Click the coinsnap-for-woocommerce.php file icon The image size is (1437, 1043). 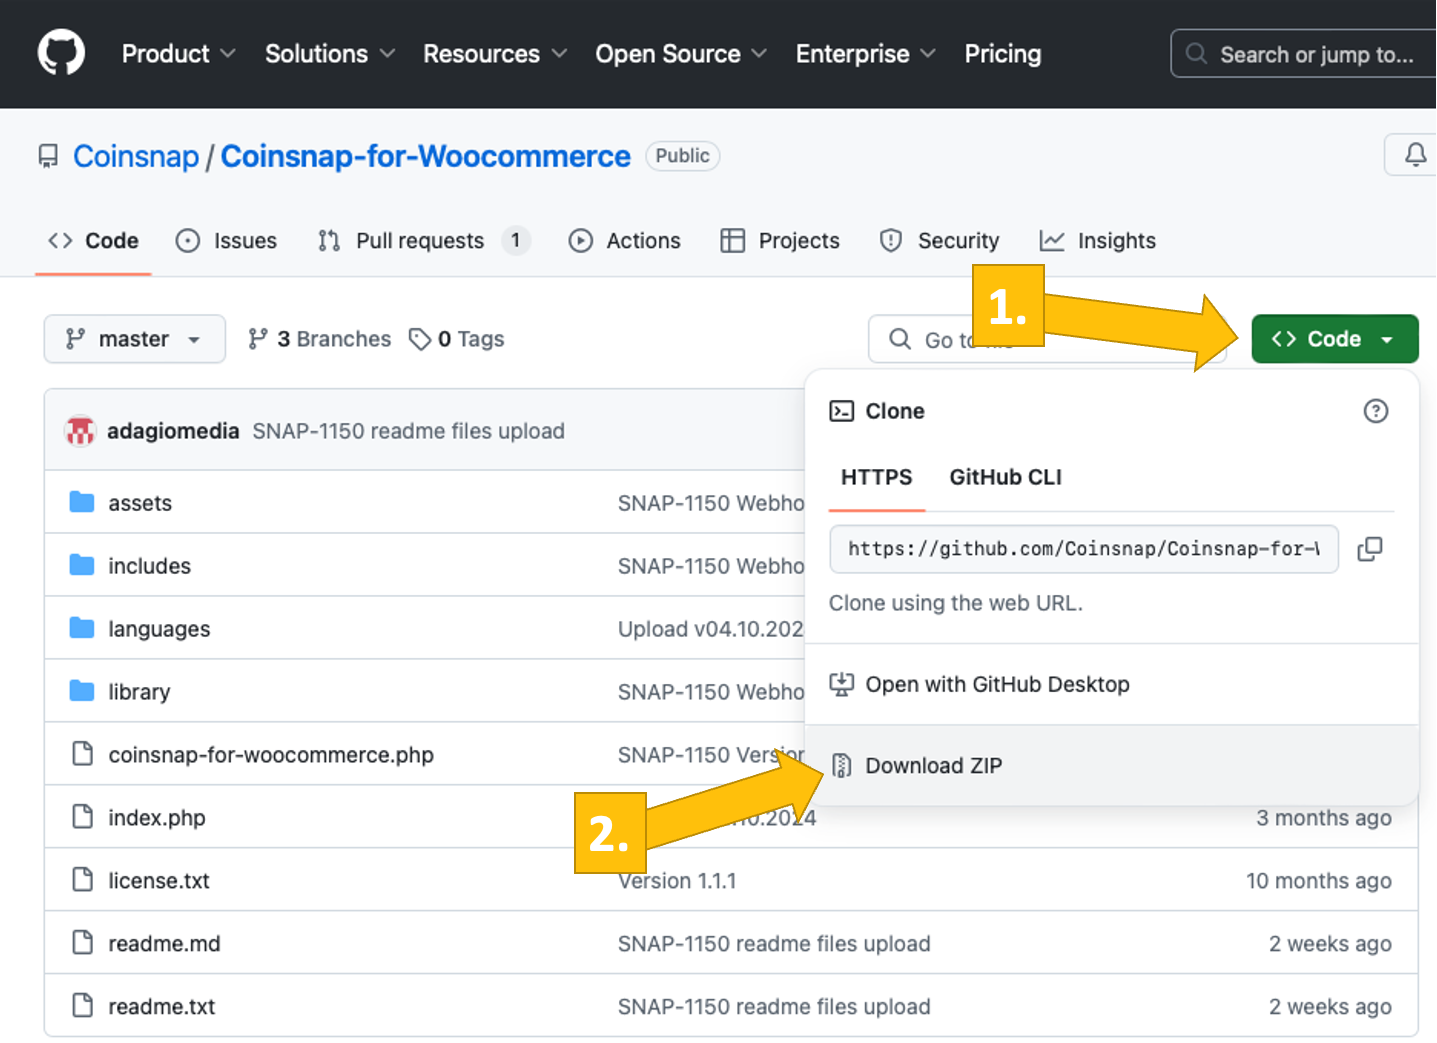tap(83, 754)
